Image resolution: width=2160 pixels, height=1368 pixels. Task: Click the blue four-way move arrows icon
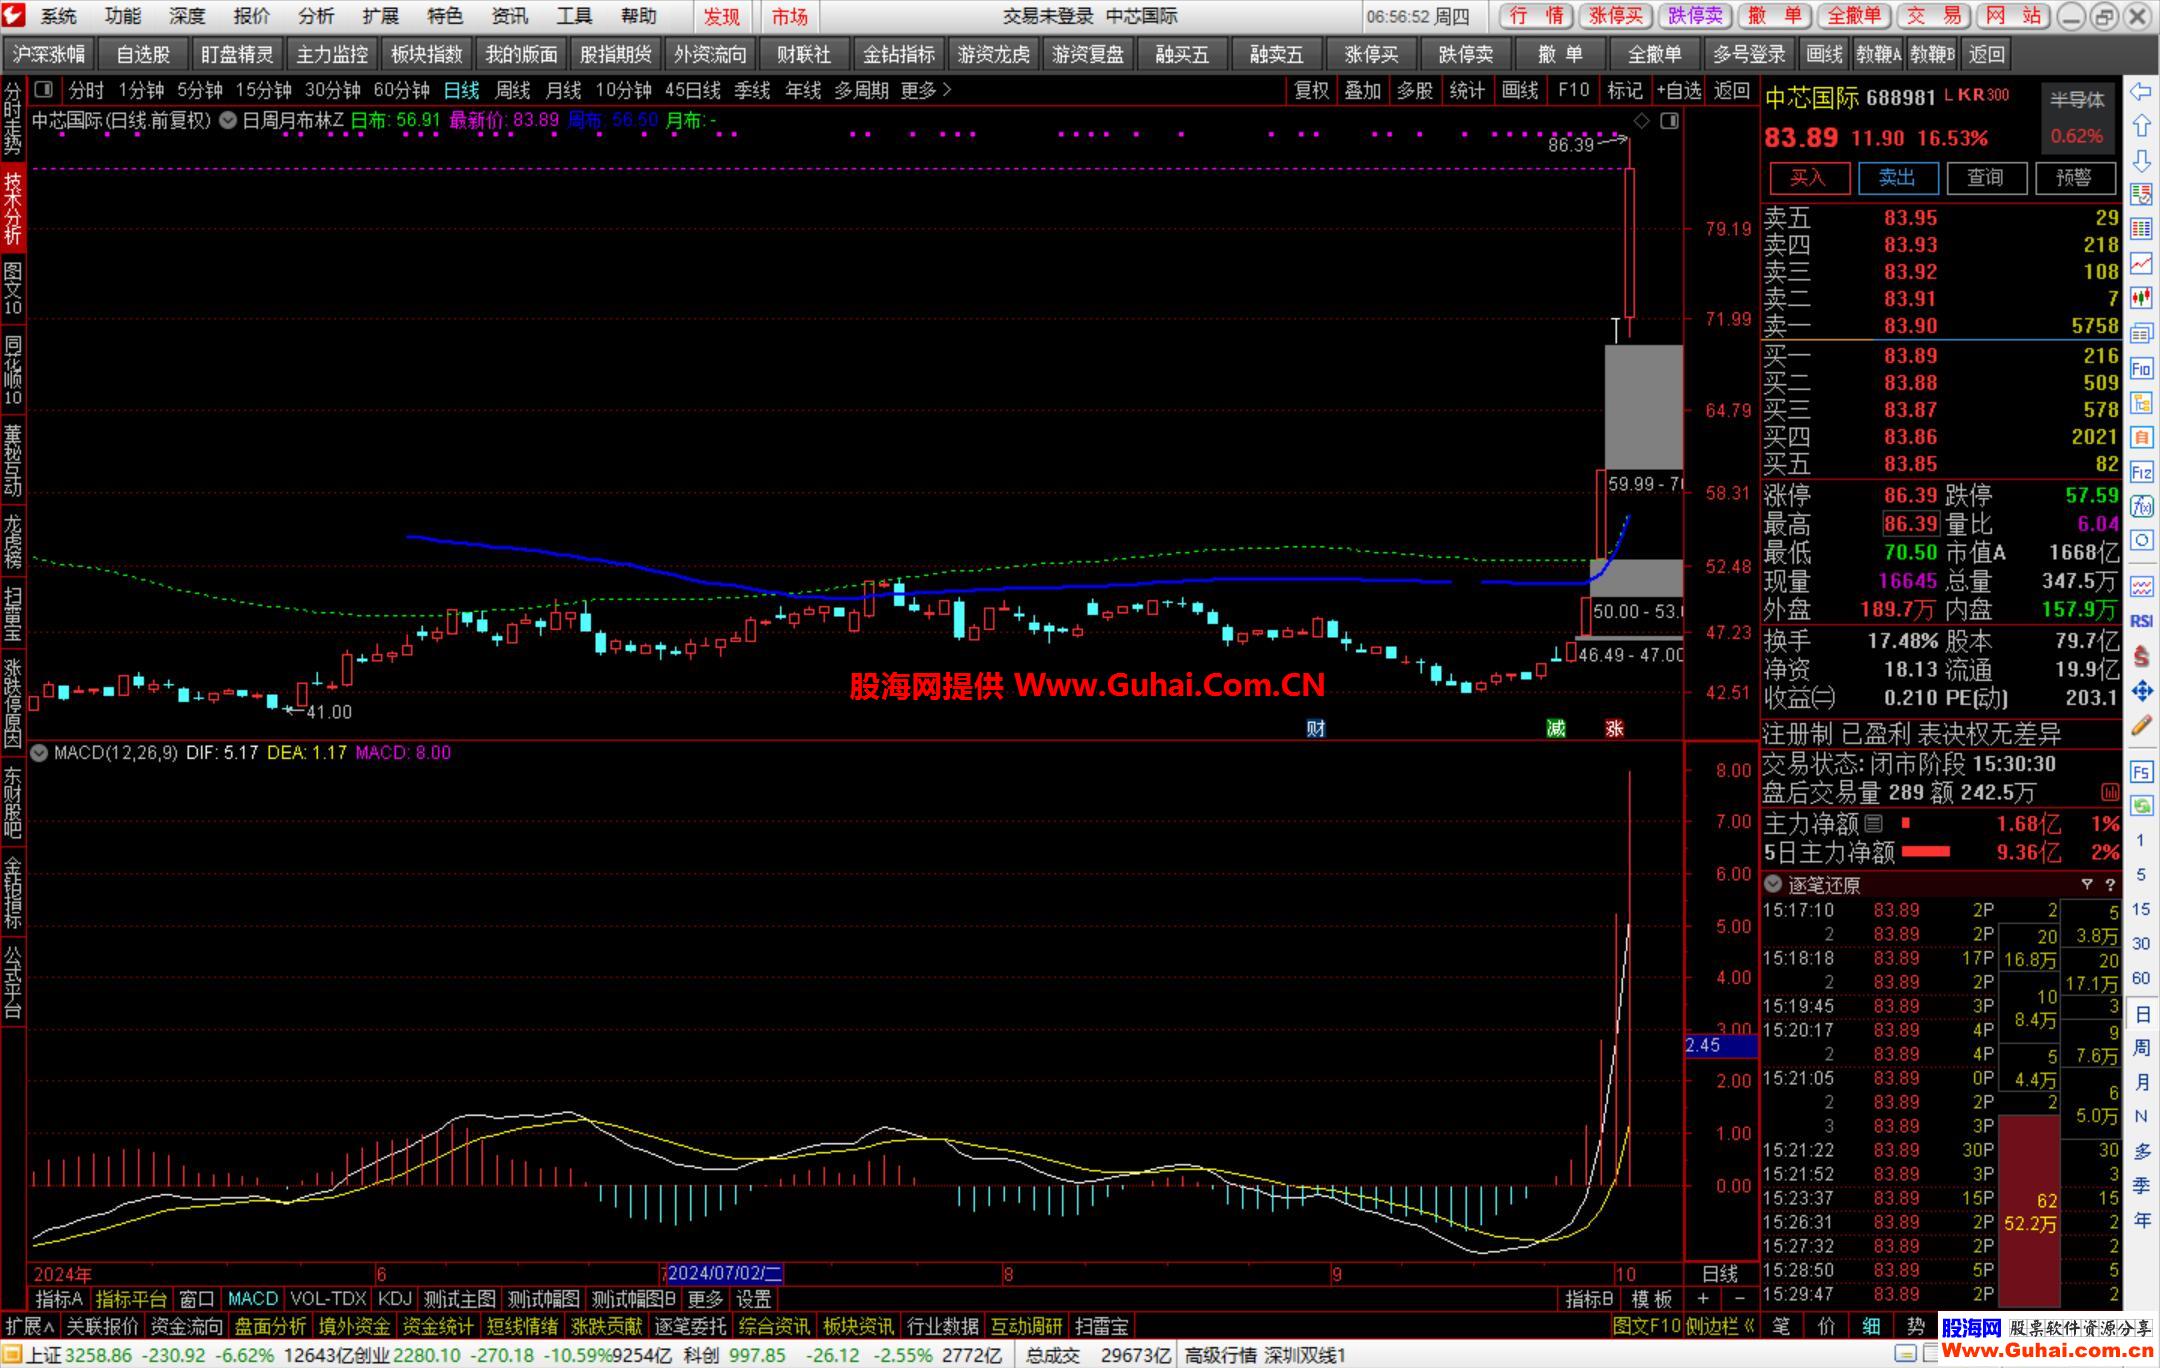point(2141,691)
